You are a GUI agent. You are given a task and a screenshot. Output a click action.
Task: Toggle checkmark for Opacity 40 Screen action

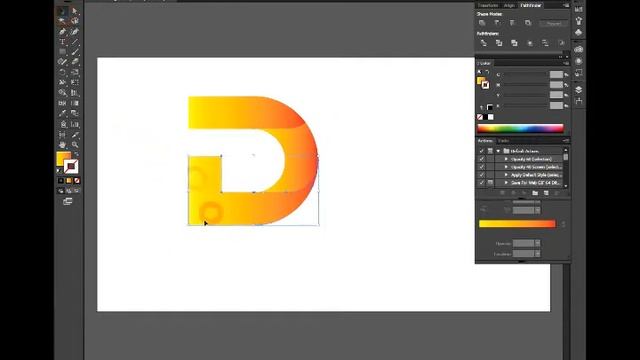pyautogui.click(x=482, y=167)
